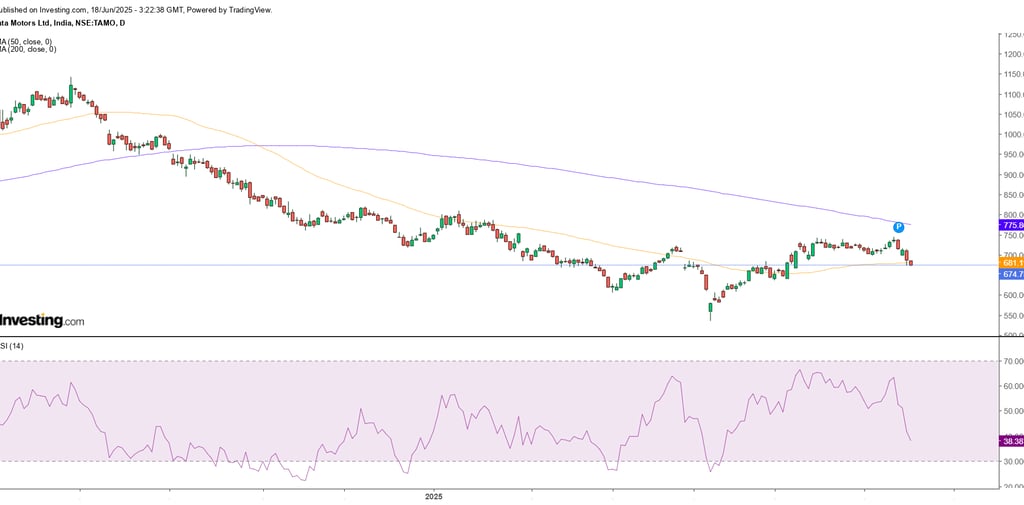Click the 70.00 RSI axis label

pyautogui.click(x=1014, y=361)
